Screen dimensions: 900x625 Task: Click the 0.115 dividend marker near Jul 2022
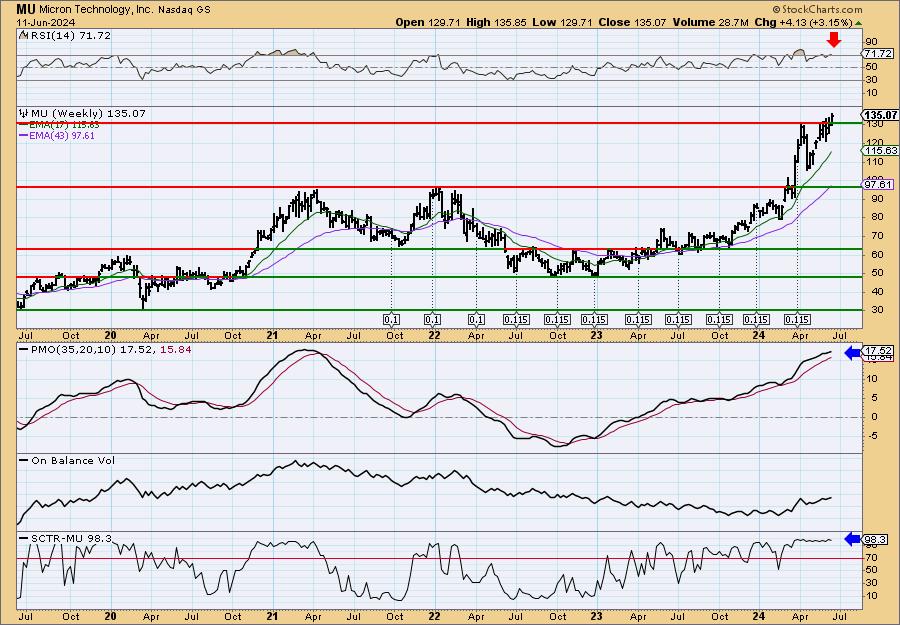point(517,320)
